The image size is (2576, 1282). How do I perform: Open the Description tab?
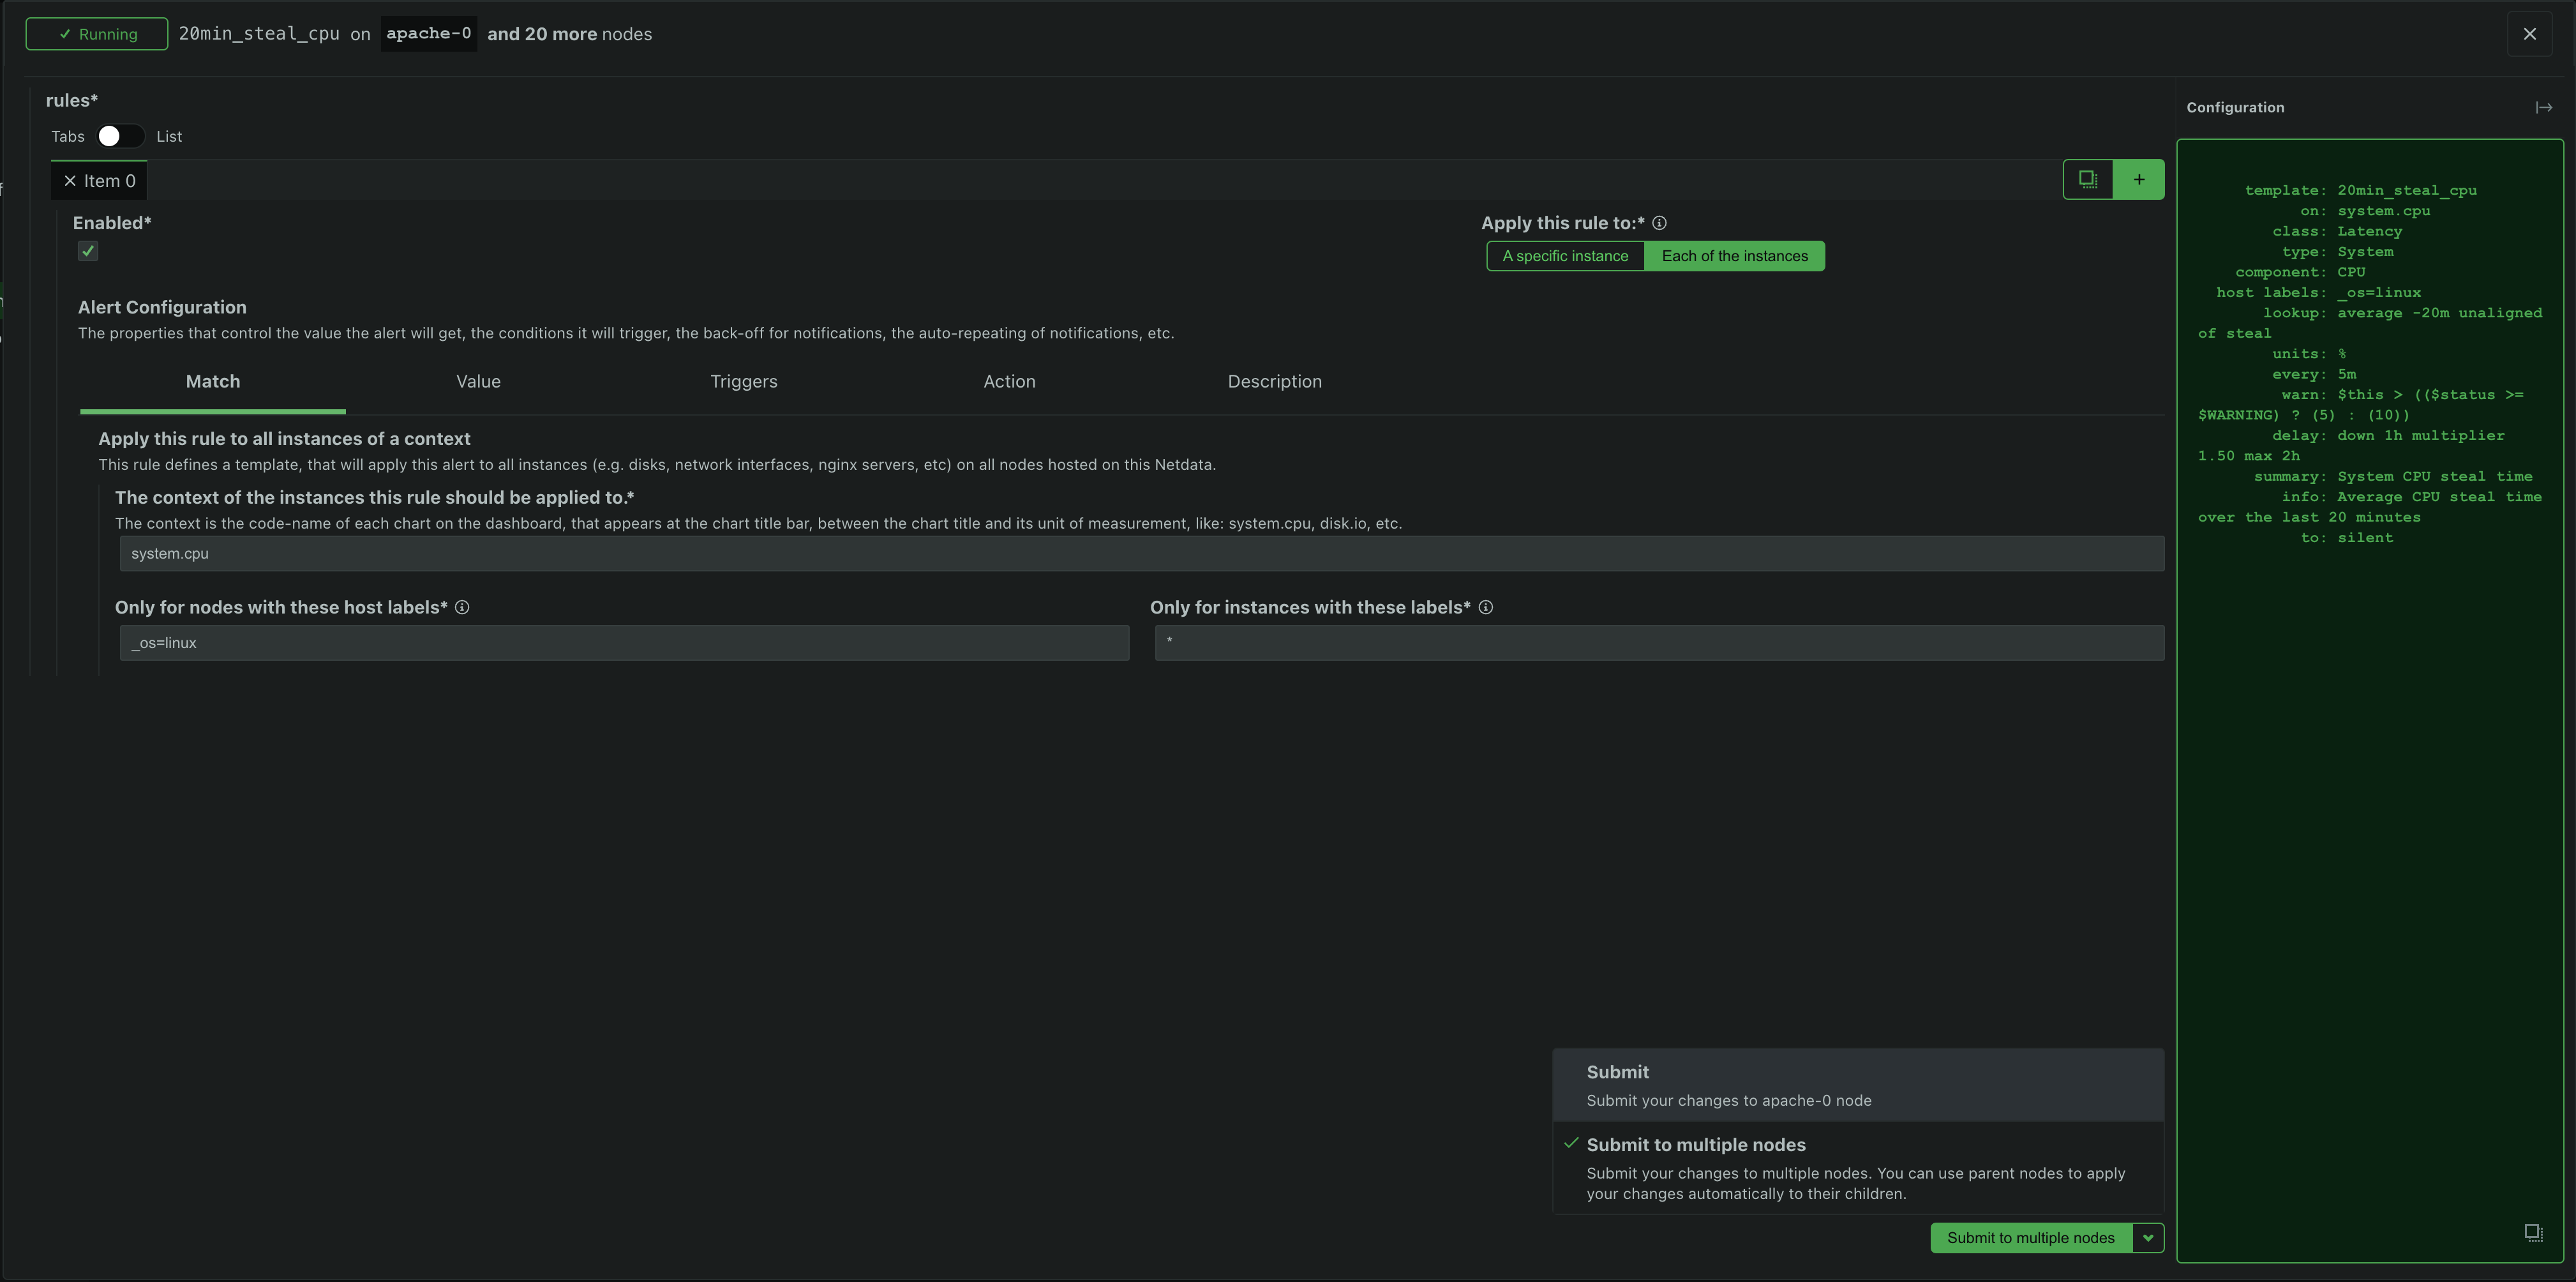coord(1275,381)
